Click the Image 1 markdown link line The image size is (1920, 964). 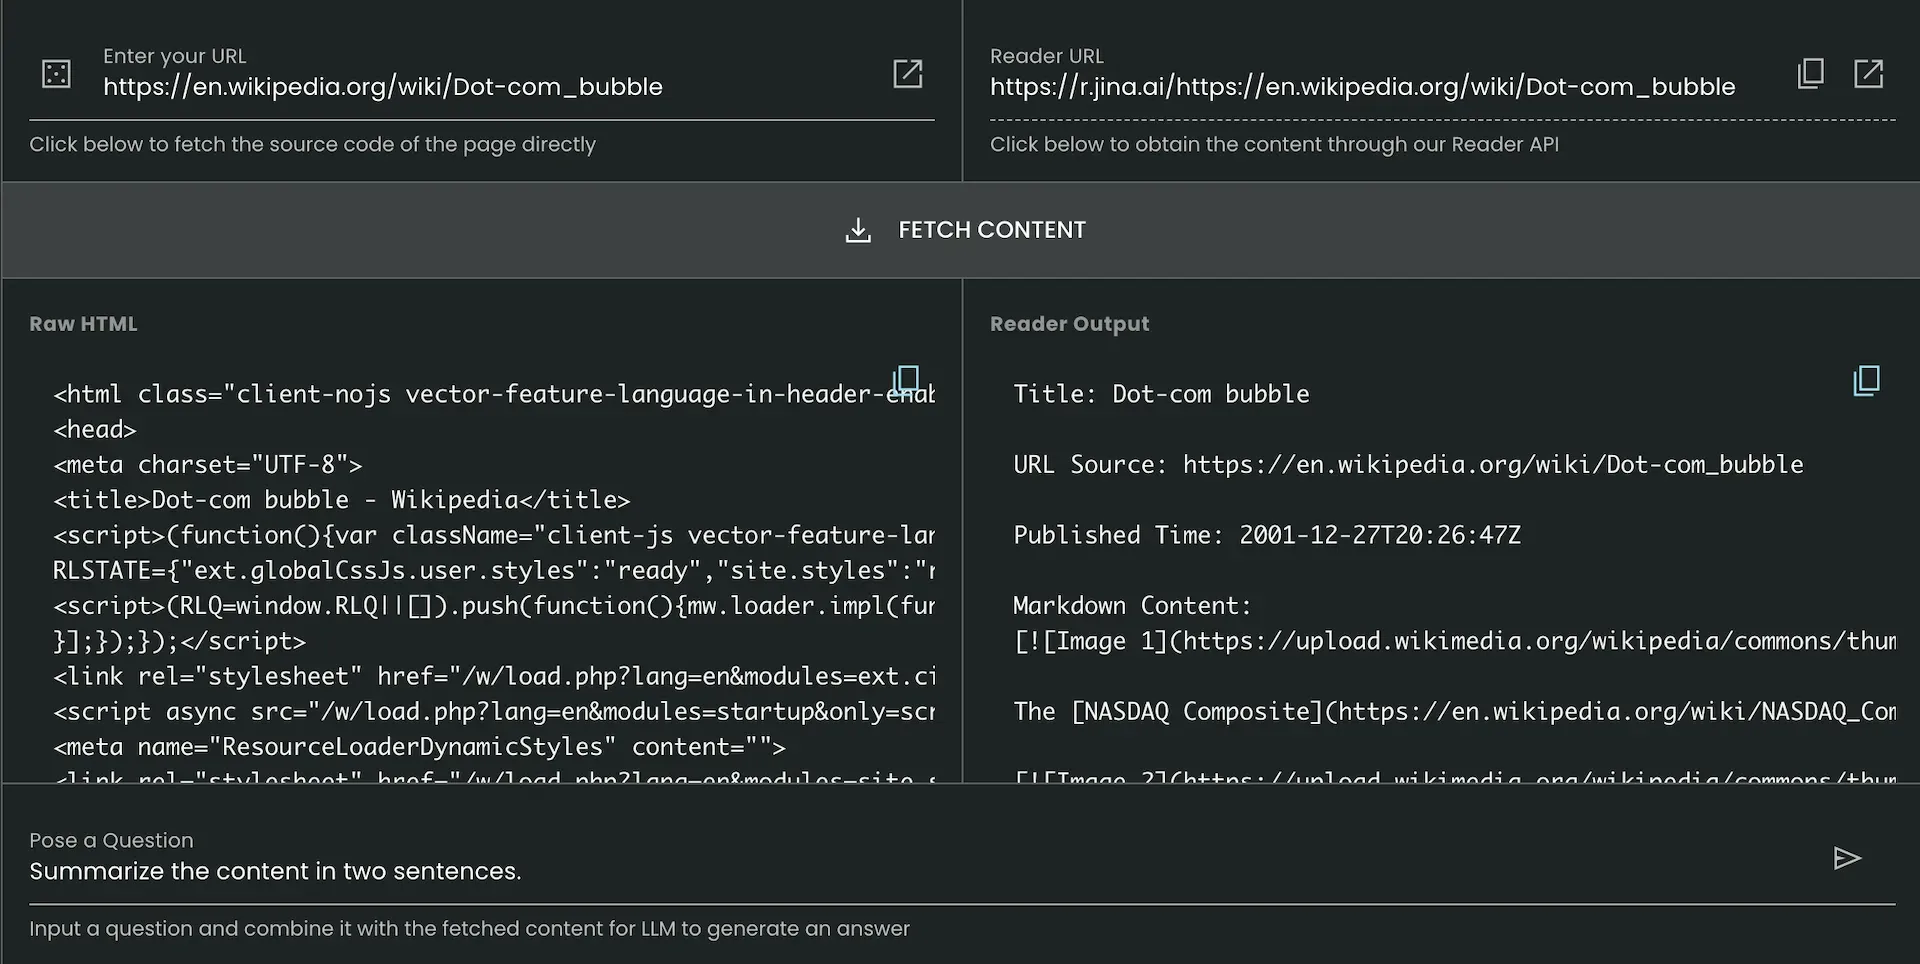click(x=1454, y=641)
